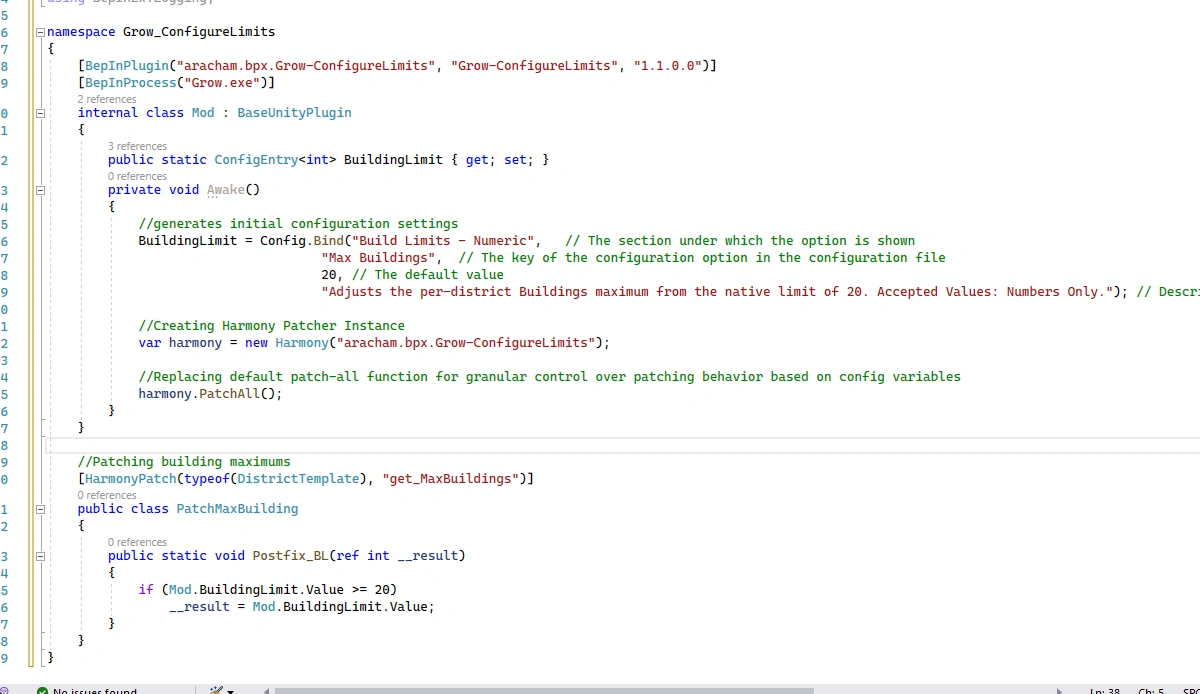Click the 'BepInProcess' attribute name
1200x694 pixels.
click(131, 83)
